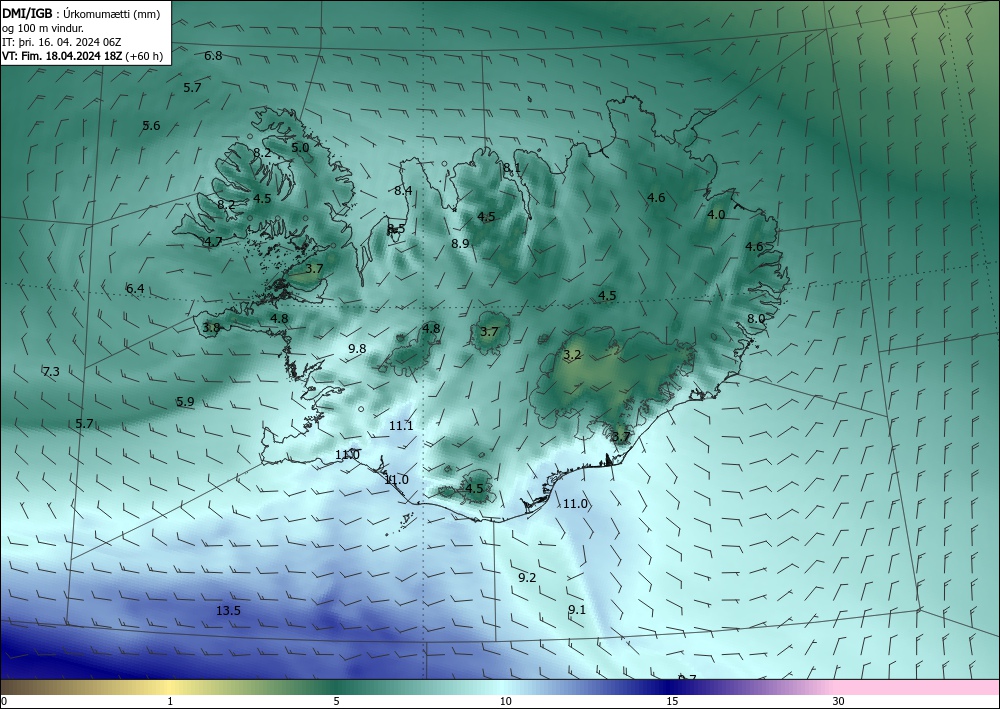Click the 11.1 value label
Viewport: 1000px width, 709px height.
coord(401,426)
